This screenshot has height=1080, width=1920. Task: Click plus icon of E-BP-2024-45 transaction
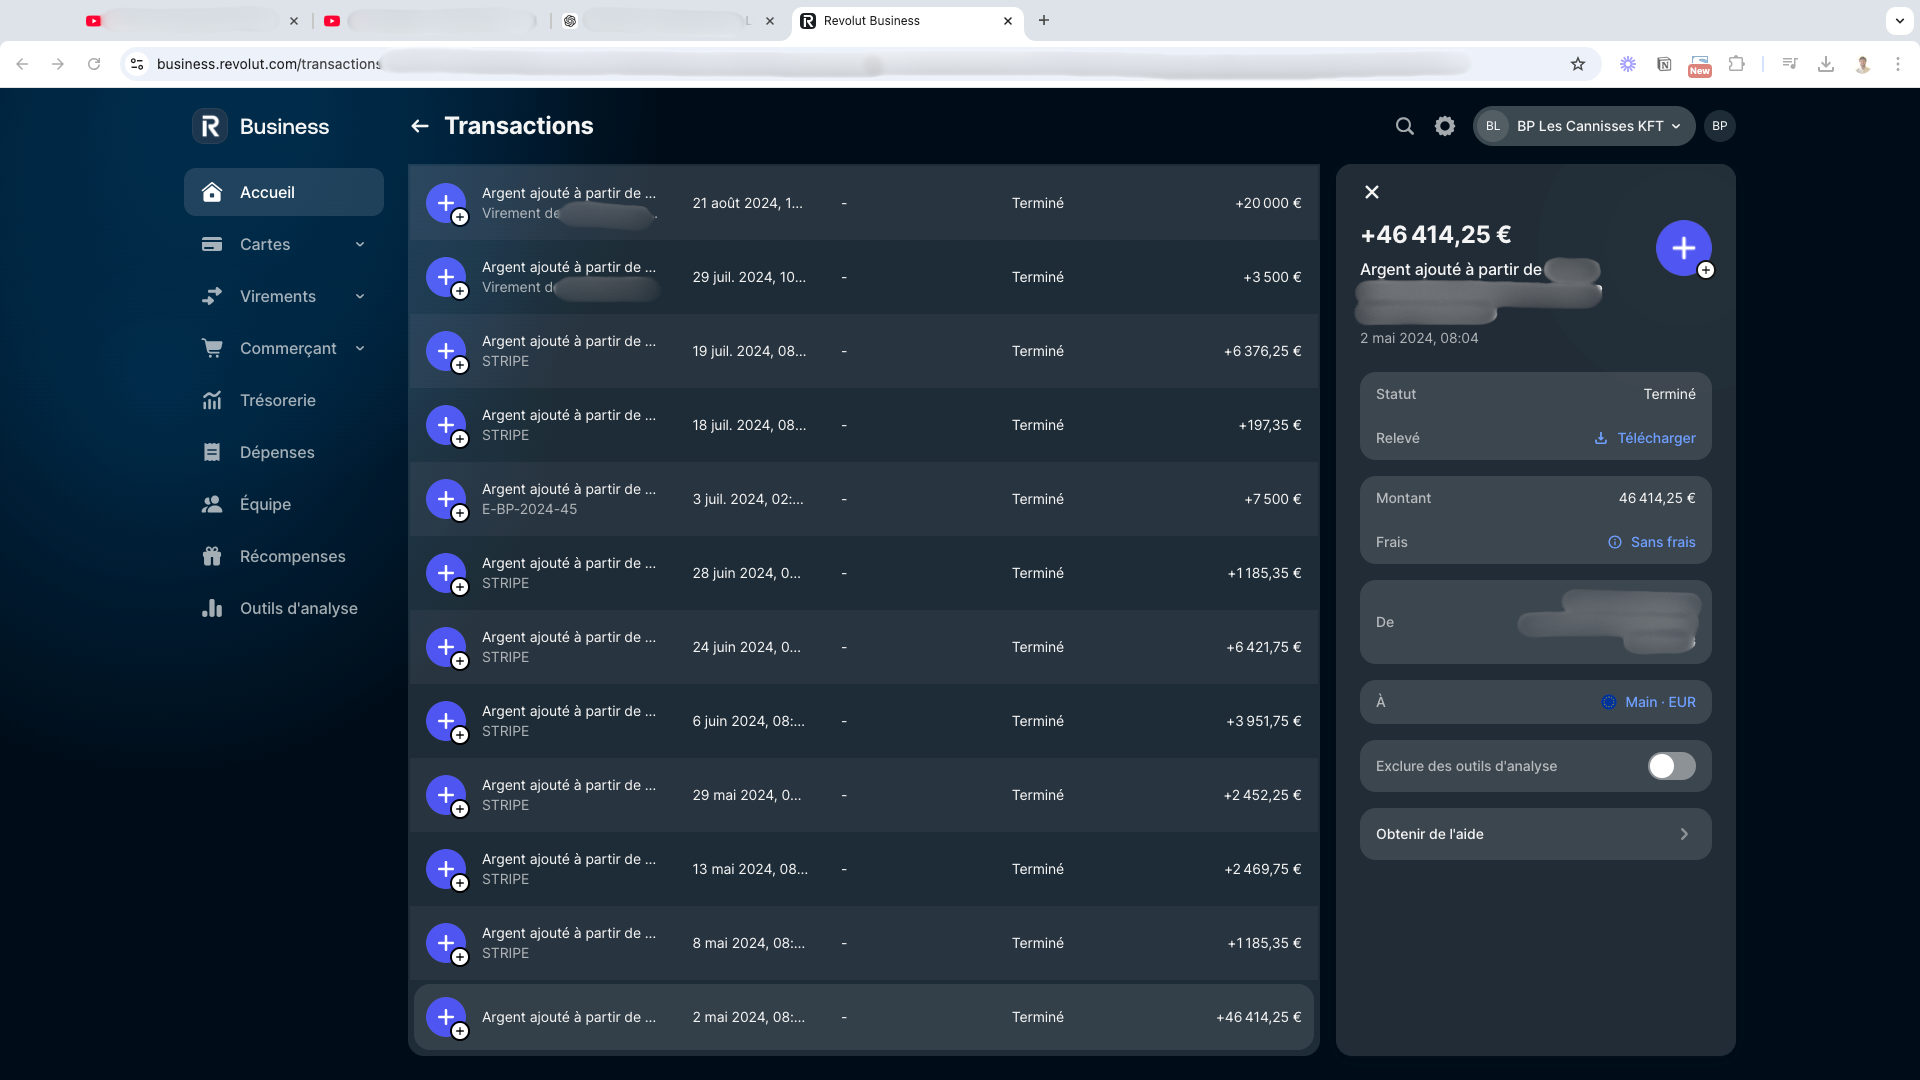pos(446,499)
